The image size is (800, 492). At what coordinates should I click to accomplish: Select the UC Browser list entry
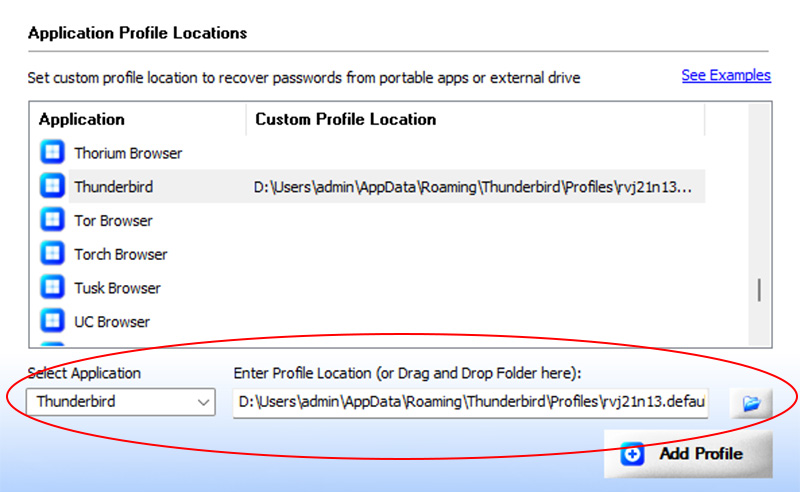112,322
